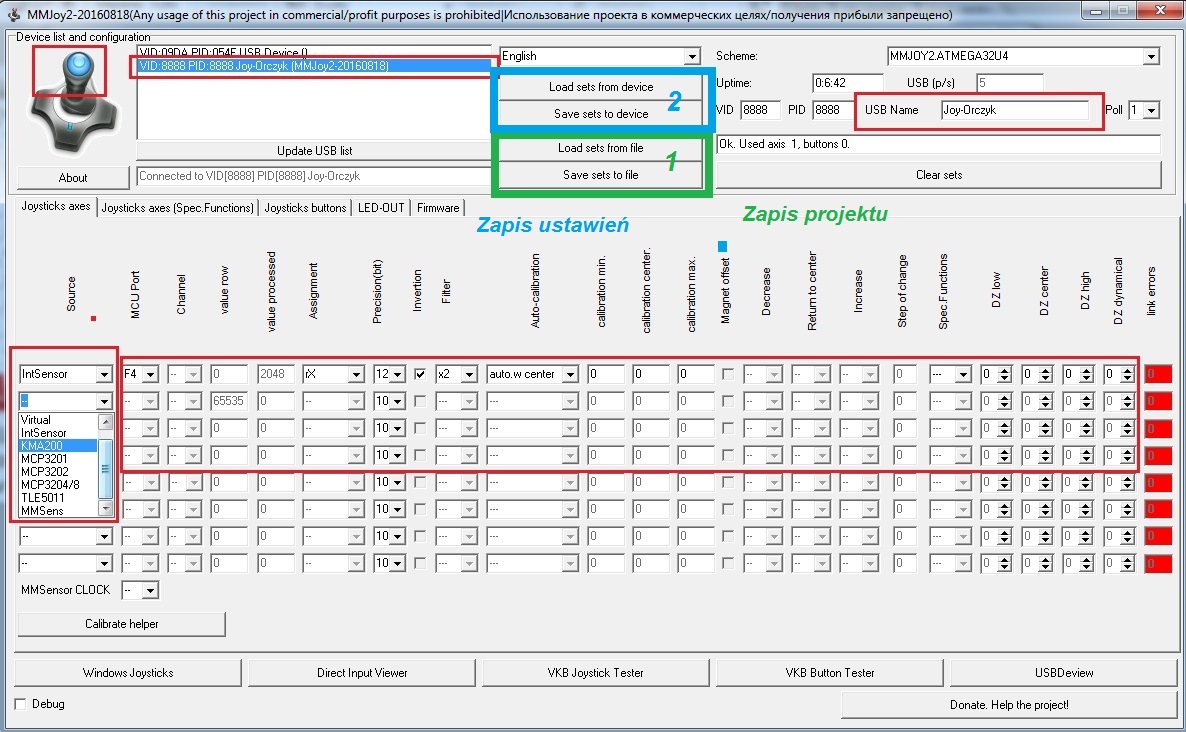Click the blue square above Magnet offset

pos(723,246)
